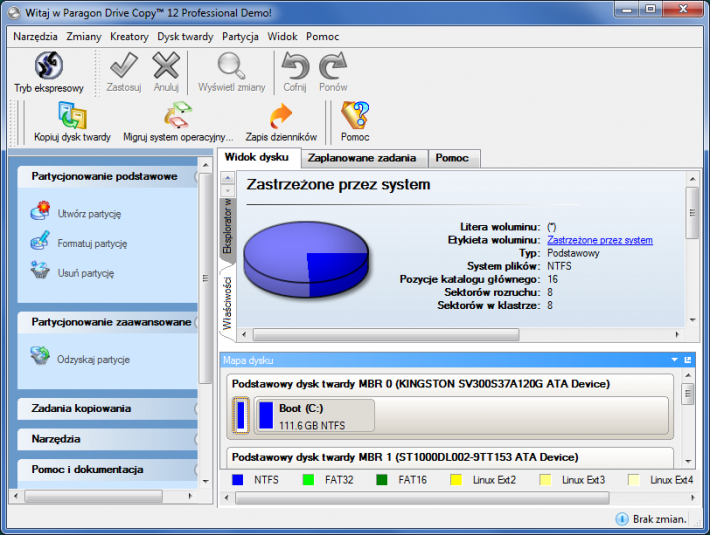Open the Narzędzia menu

(35, 37)
